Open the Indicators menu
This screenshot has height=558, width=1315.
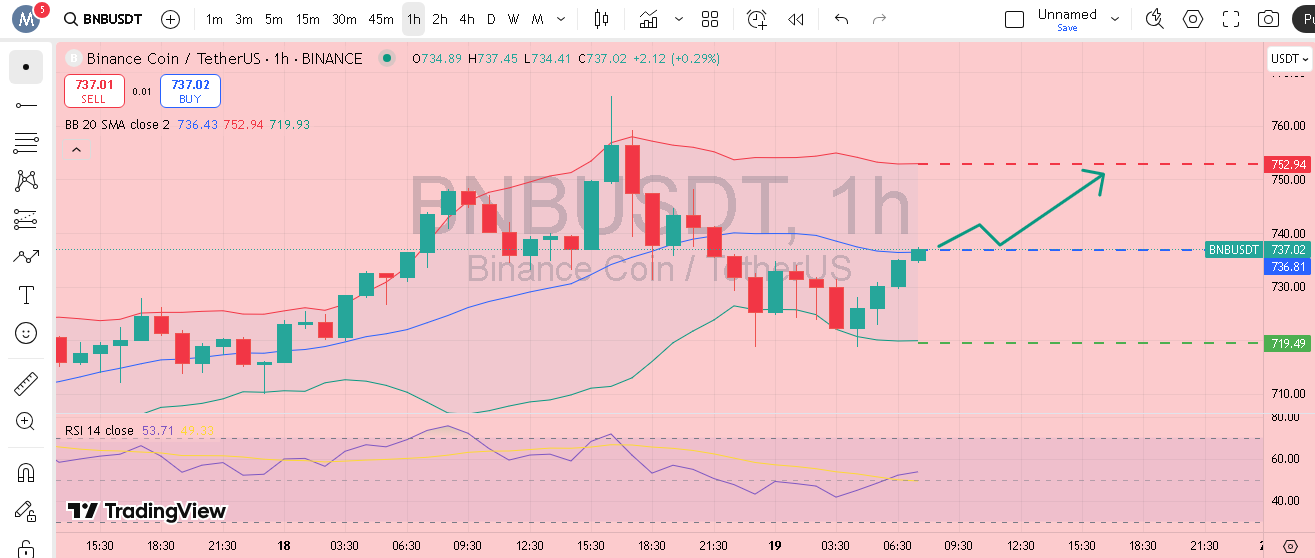pos(650,19)
